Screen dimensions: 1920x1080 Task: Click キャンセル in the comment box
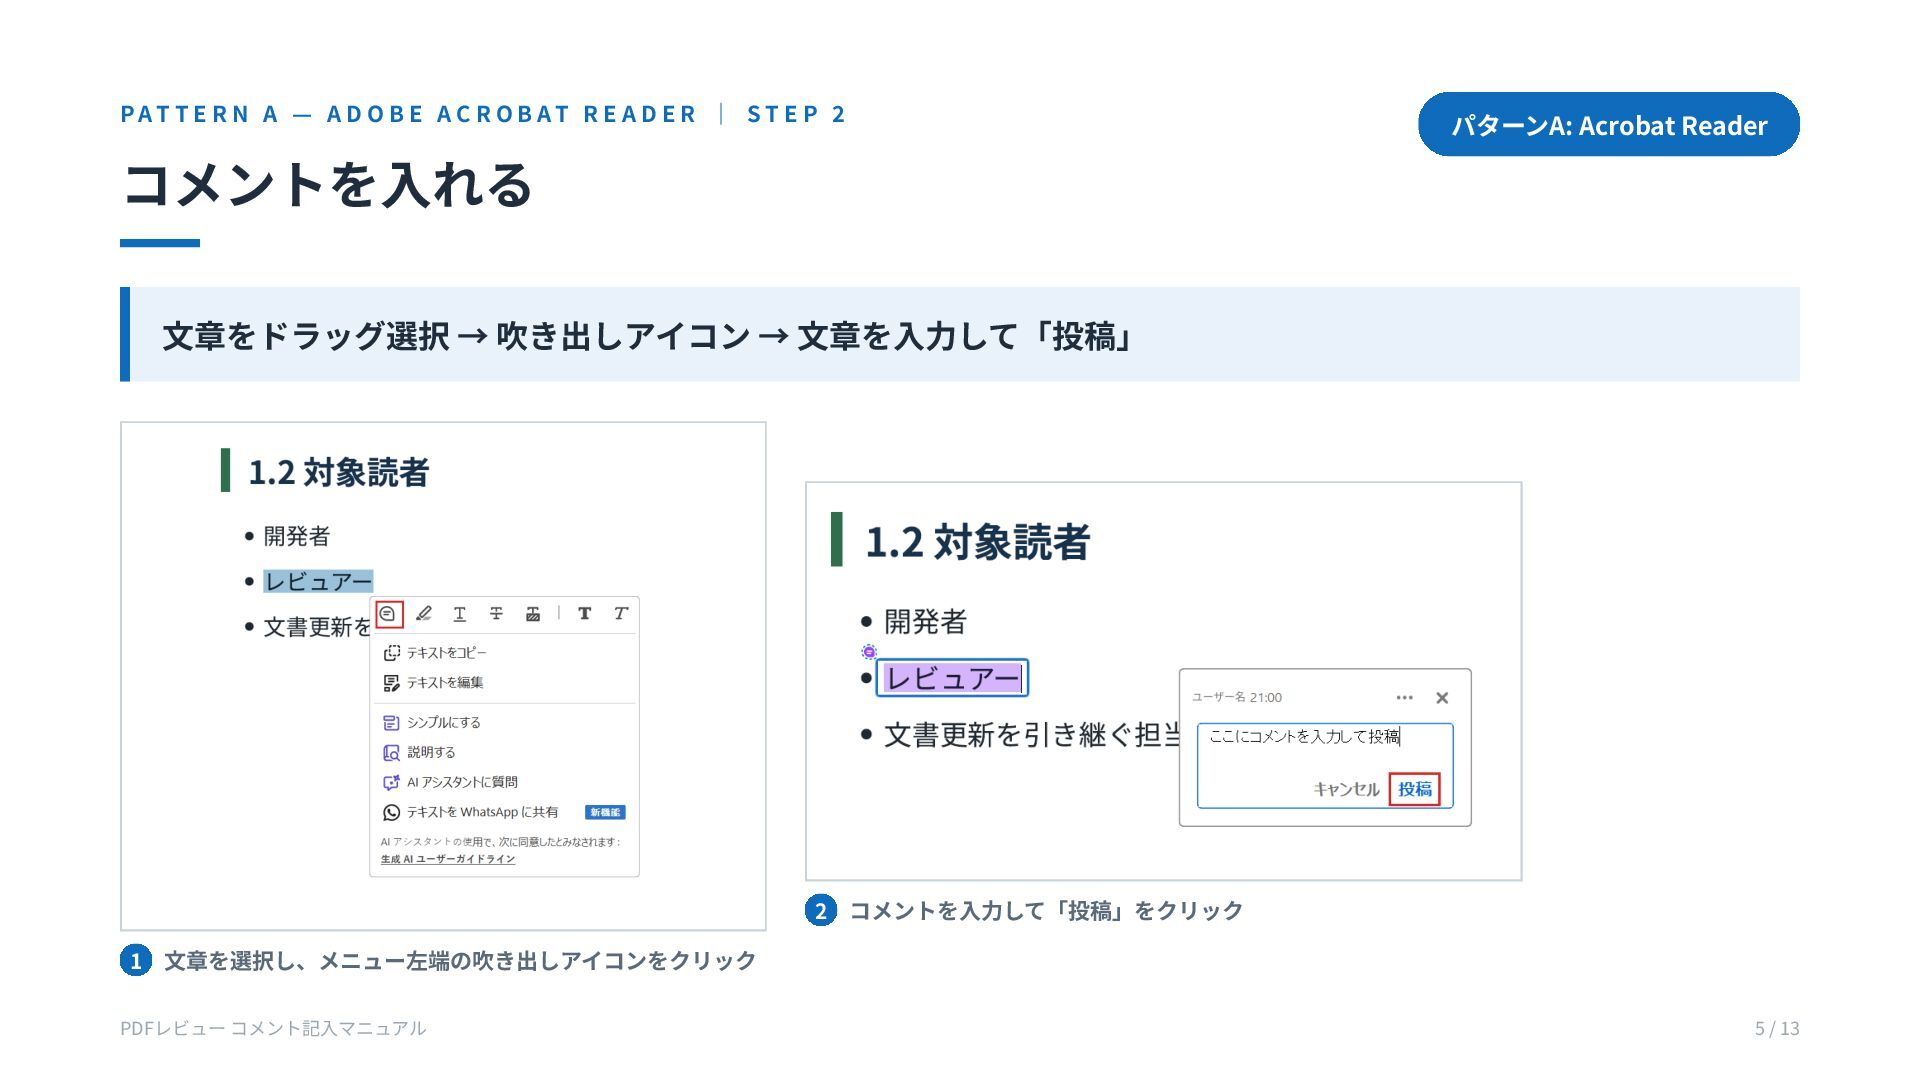pyautogui.click(x=1346, y=789)
